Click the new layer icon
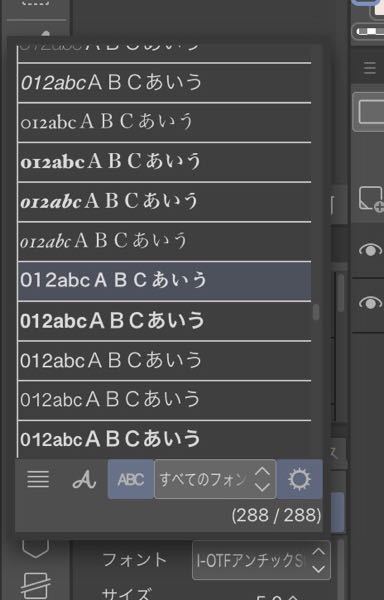Viewport: 384px width, 600px height. (371, 198)
